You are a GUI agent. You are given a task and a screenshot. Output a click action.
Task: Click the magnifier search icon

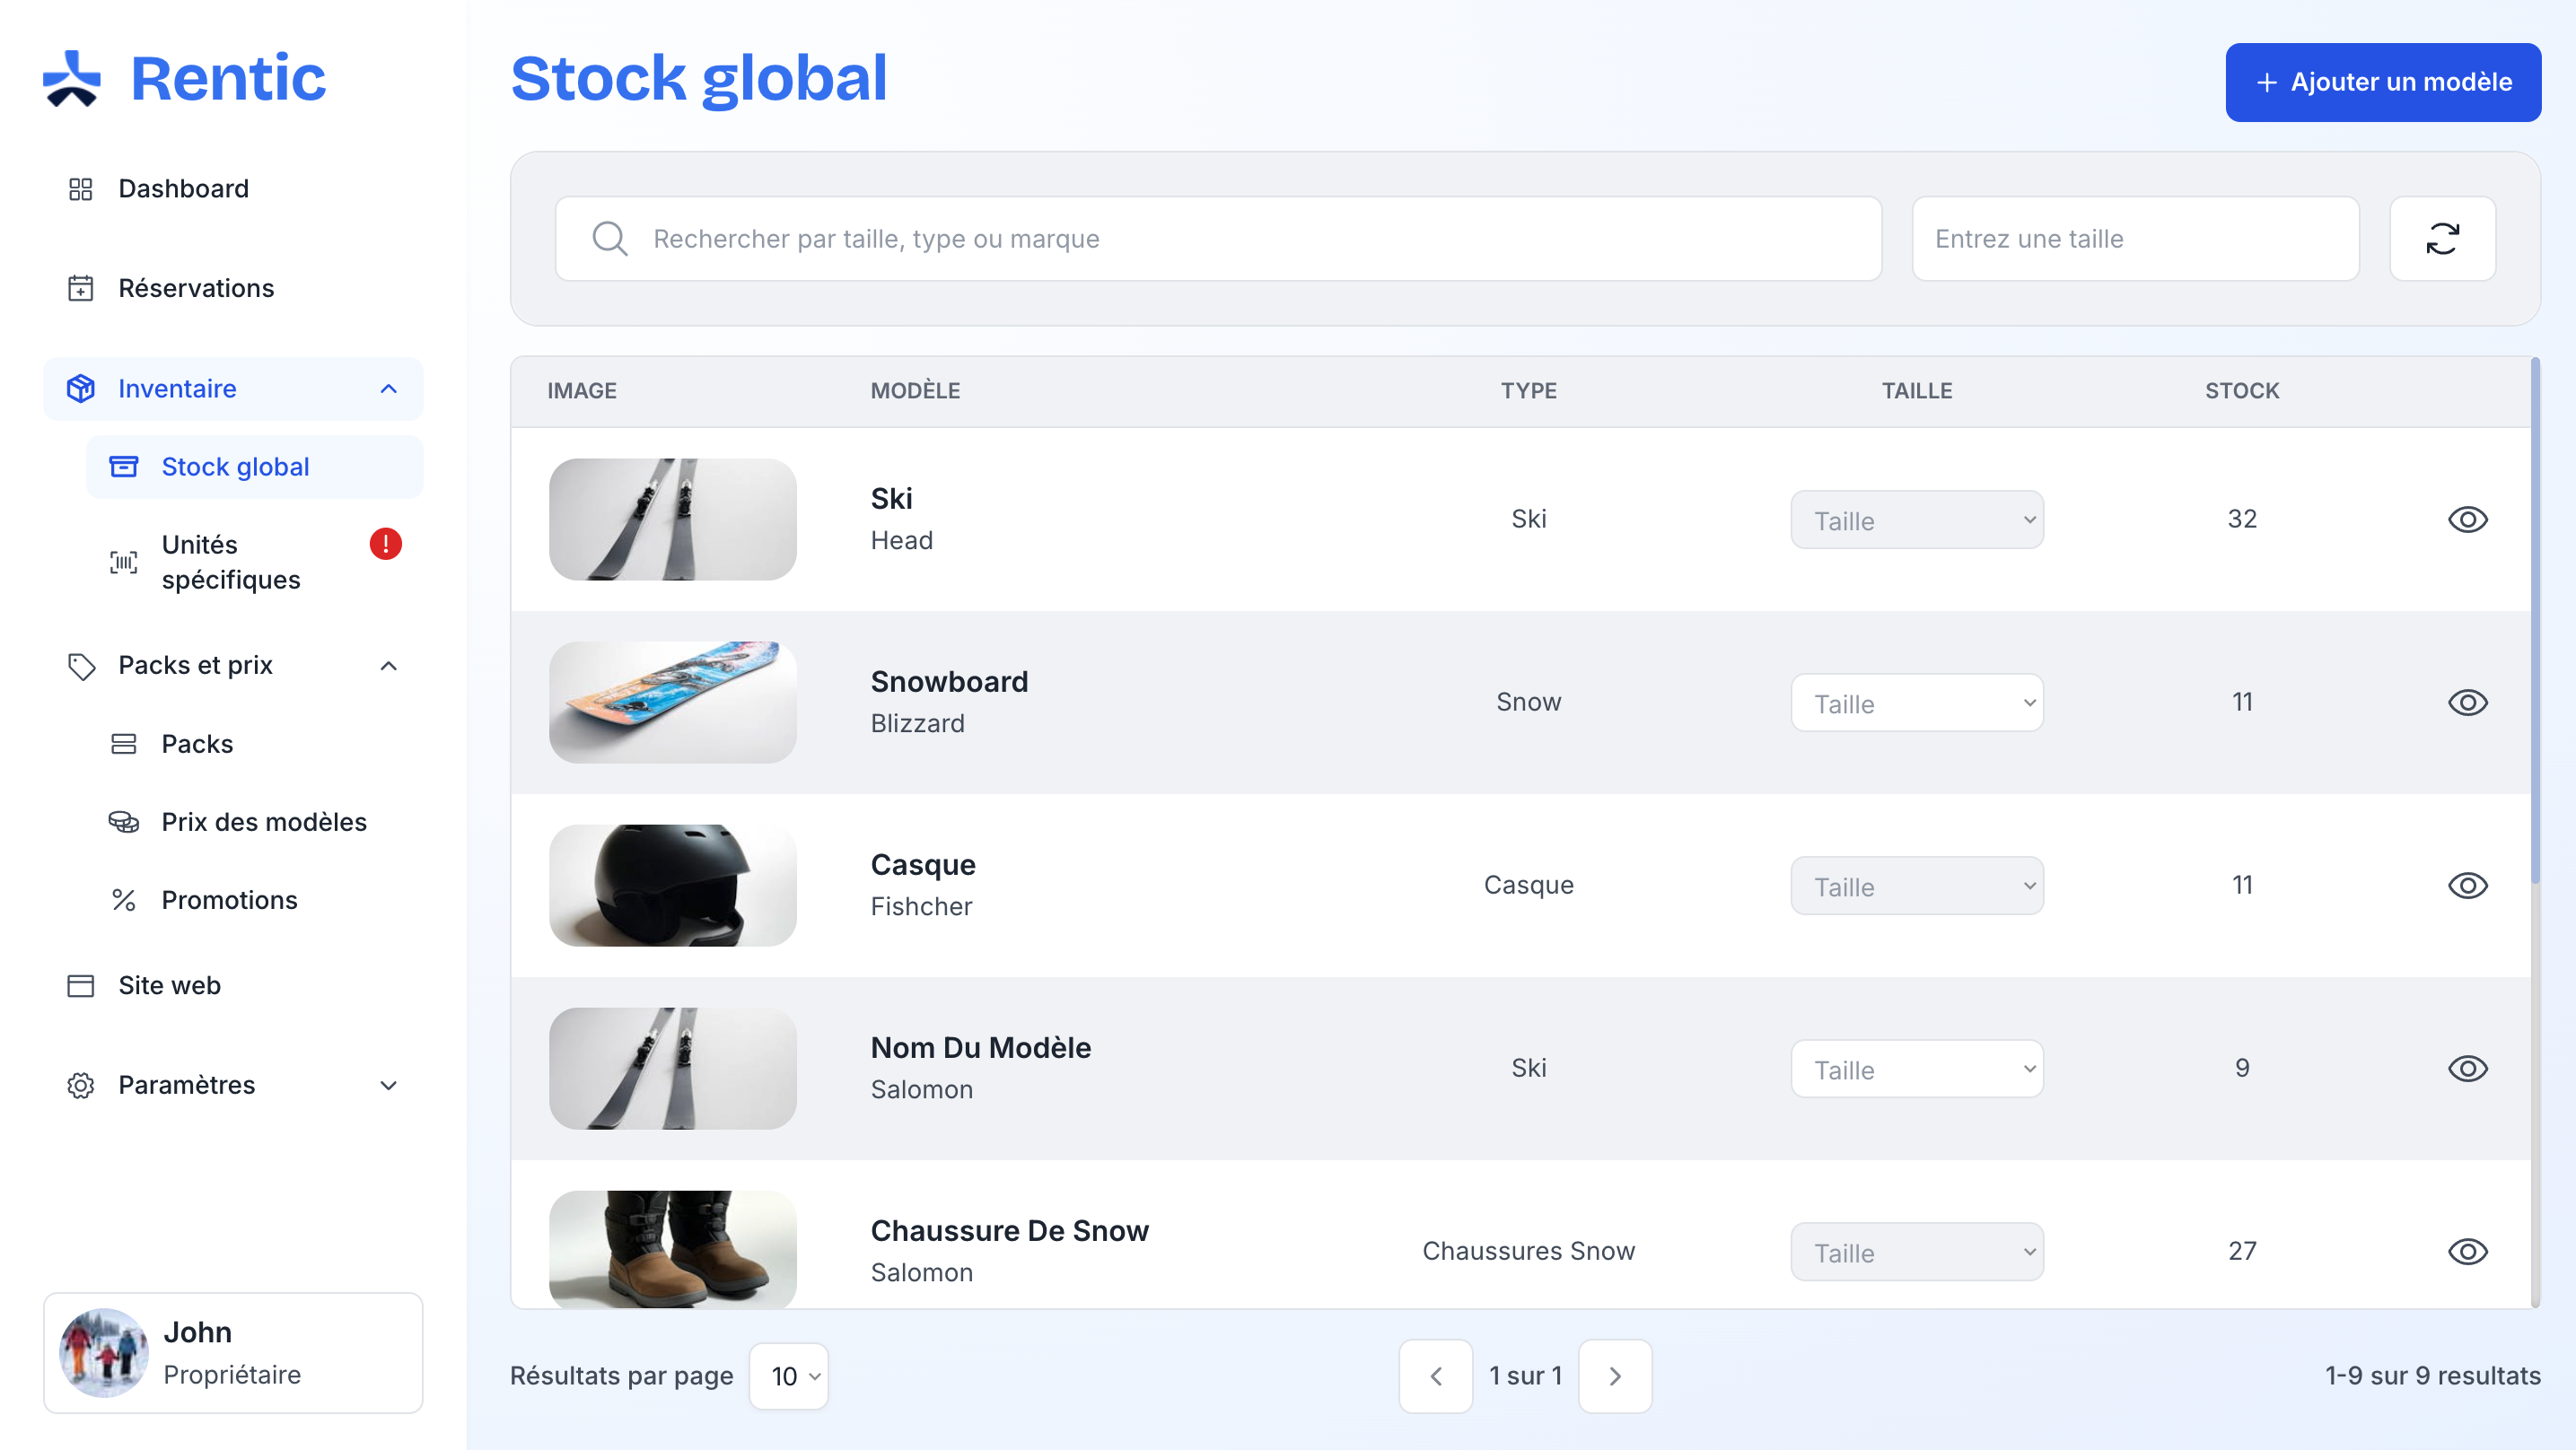609,239
